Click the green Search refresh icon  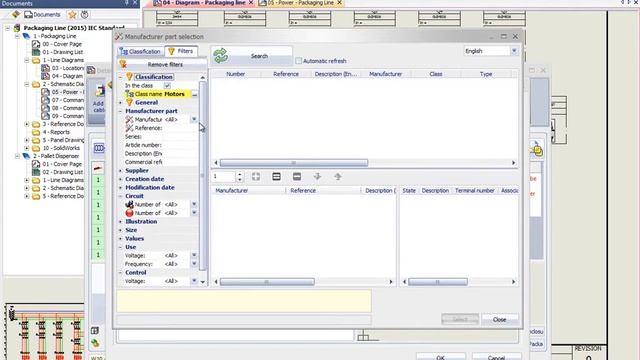coord(221,56)
